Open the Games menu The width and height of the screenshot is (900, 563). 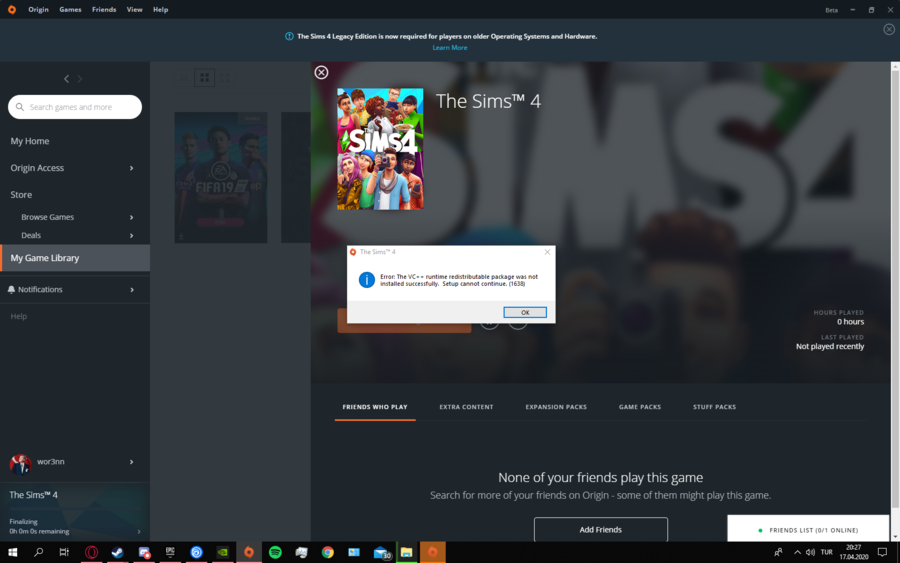[70, 10]
